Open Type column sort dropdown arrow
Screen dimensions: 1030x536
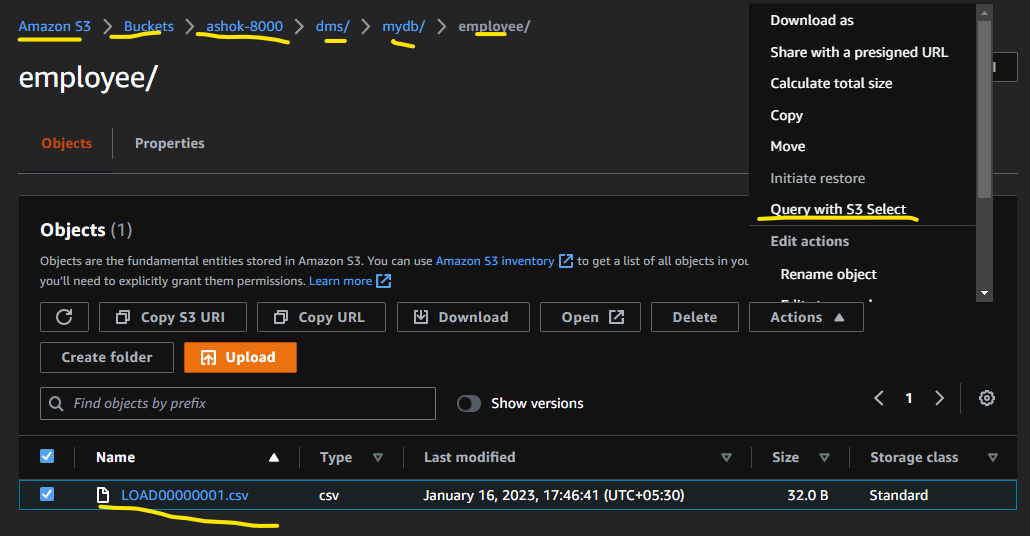(x=378, y=457)
